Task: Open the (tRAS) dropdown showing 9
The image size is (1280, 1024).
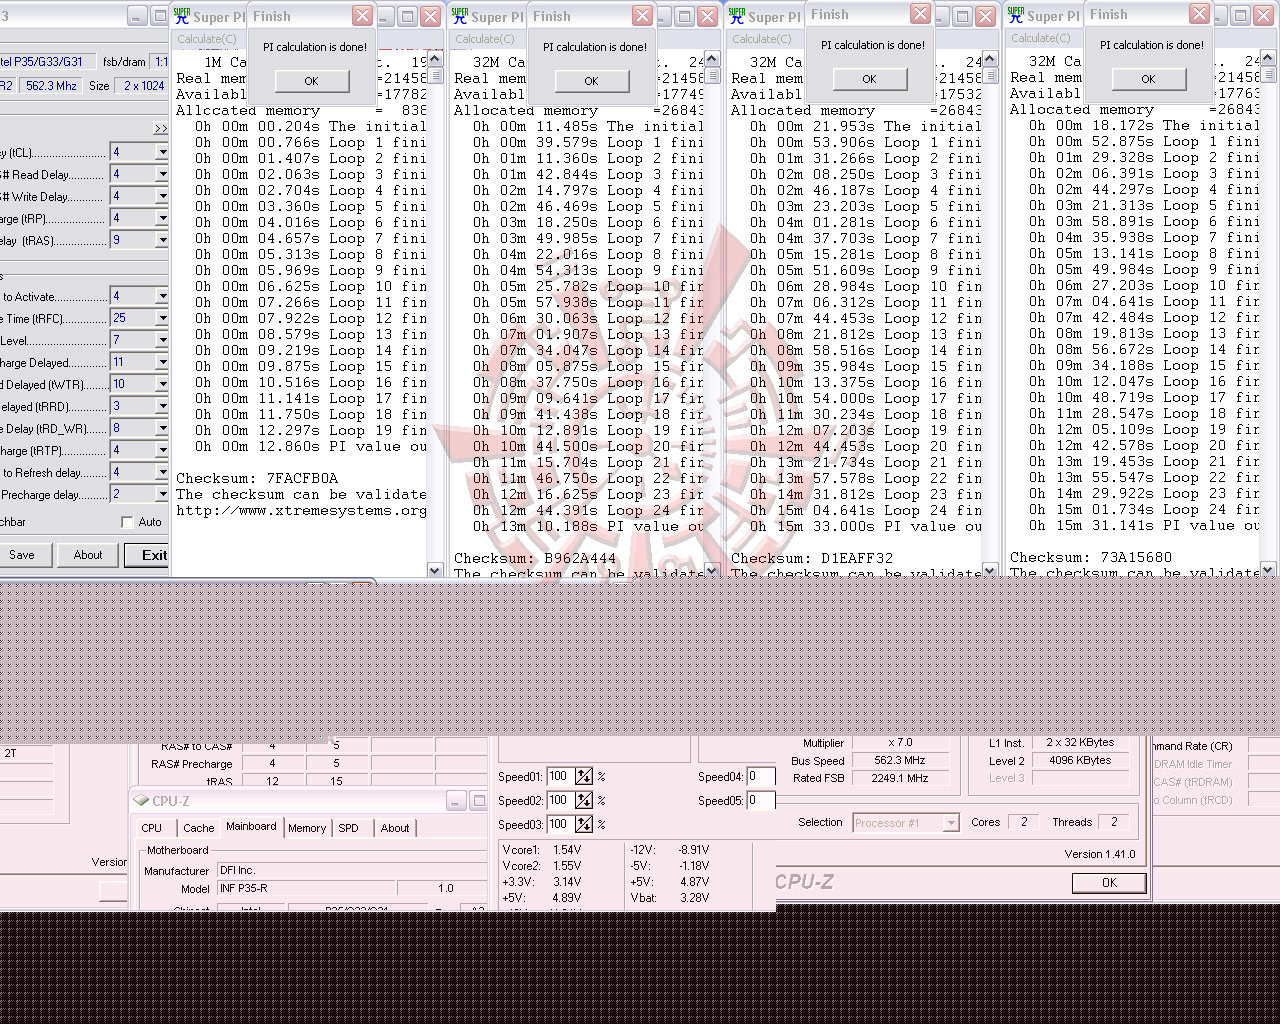Action: pos(162,240)
